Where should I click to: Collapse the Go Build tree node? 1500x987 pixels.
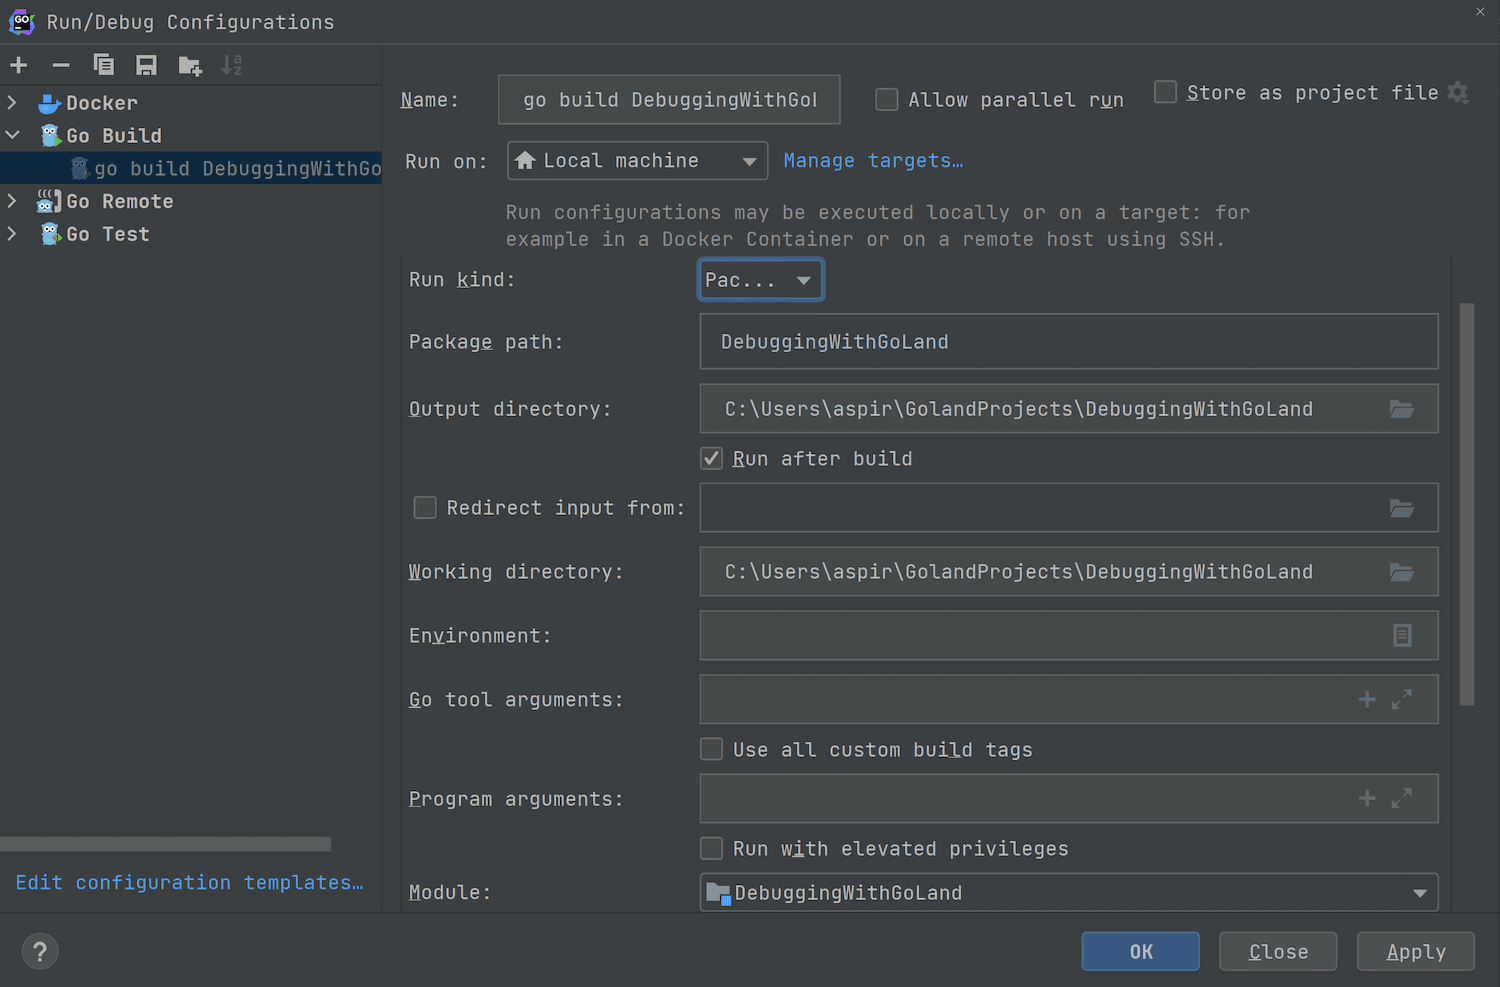(x=12, y=135)
